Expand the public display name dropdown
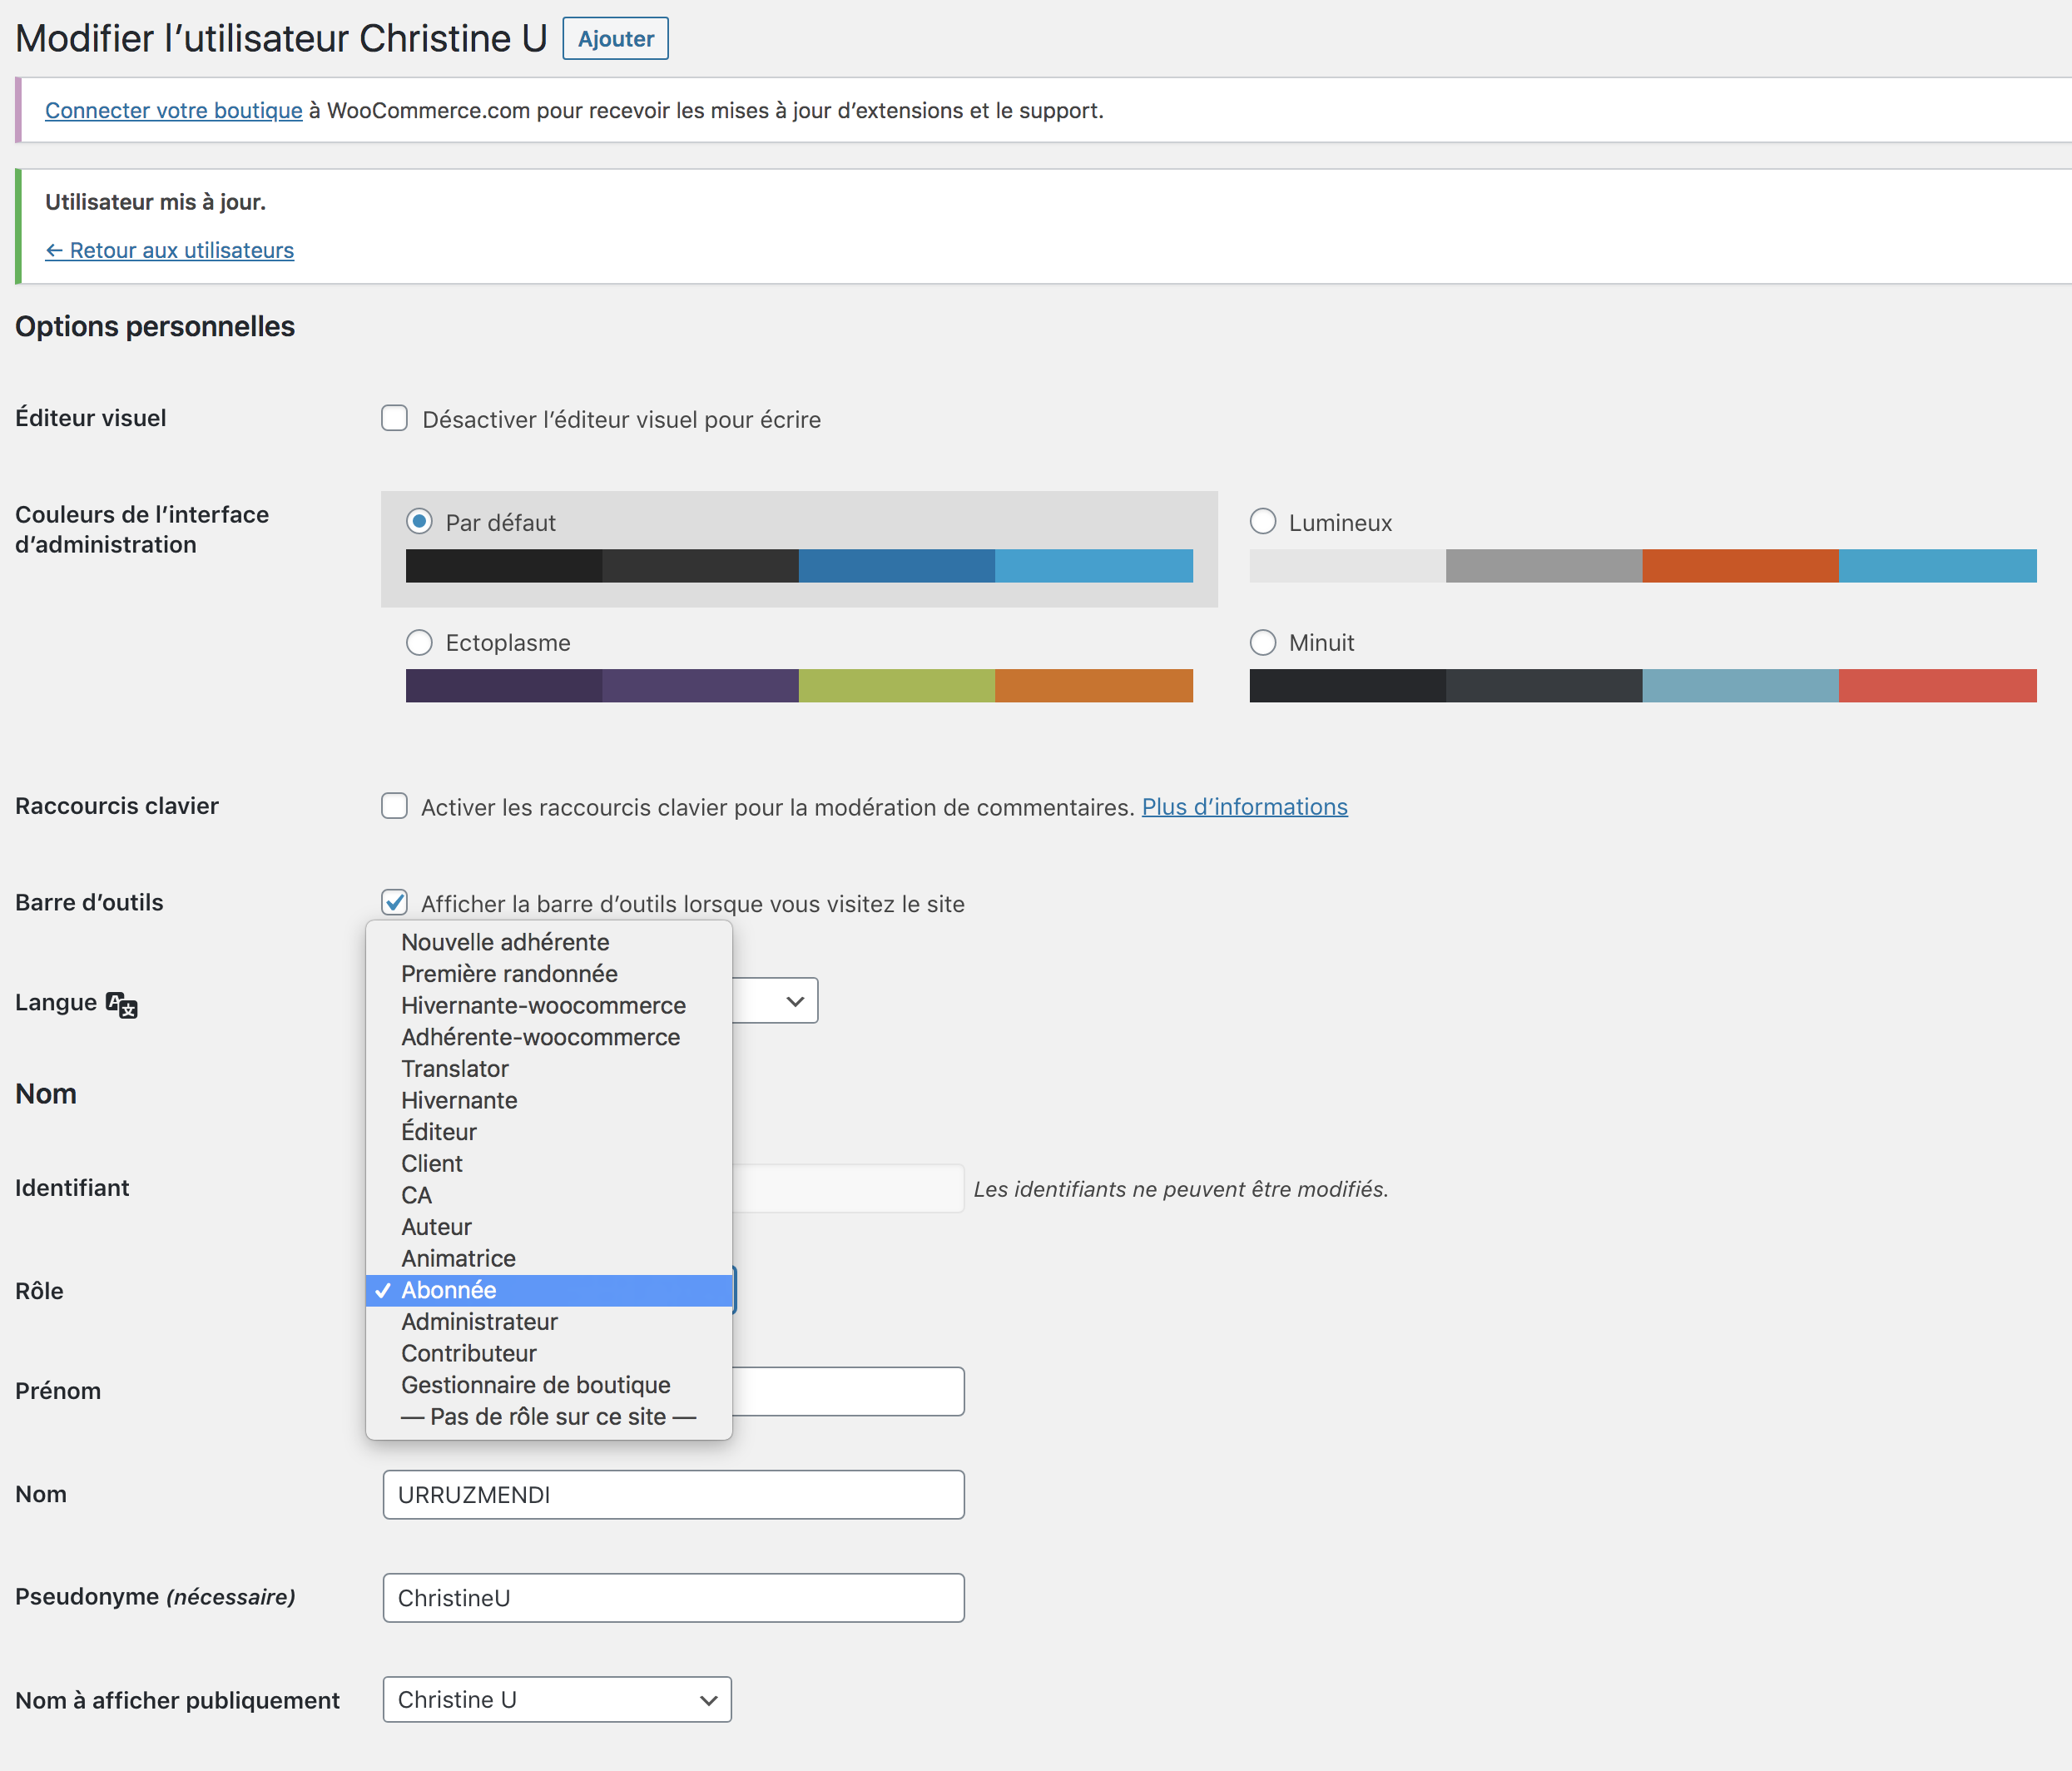This screenshot has height=1771, width=2072. point(557,1699)
